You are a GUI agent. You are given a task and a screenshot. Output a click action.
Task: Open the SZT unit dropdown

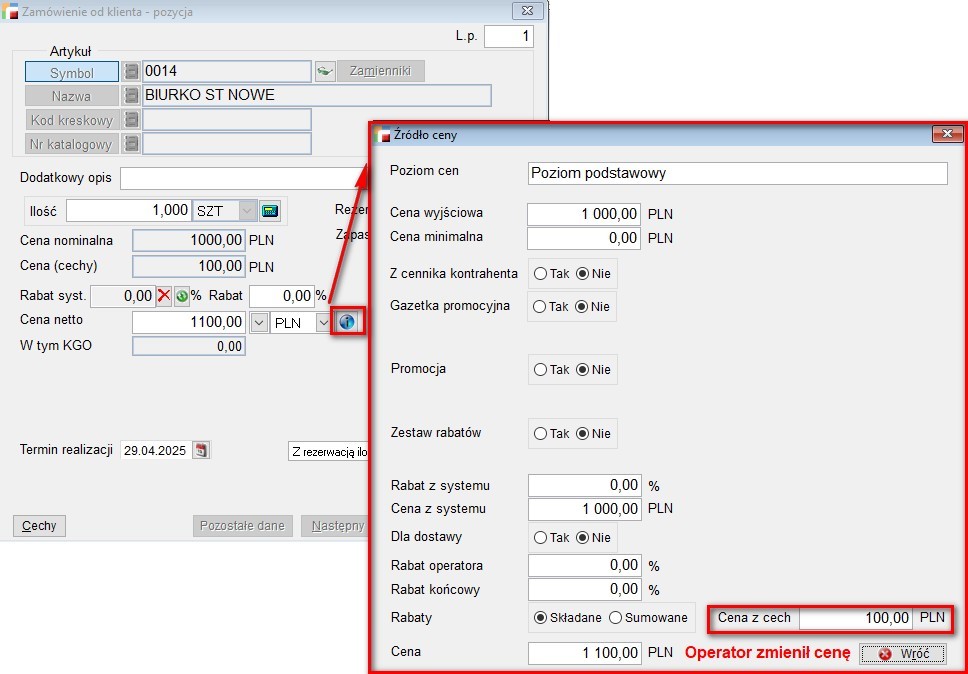tap(247, 211)
